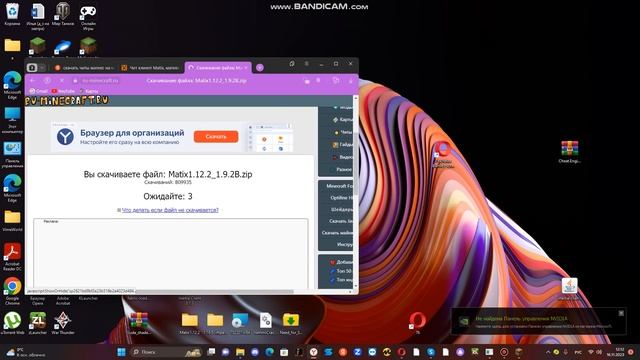
Task: Open a new browser tab with plus
Action: coord(260,68)
